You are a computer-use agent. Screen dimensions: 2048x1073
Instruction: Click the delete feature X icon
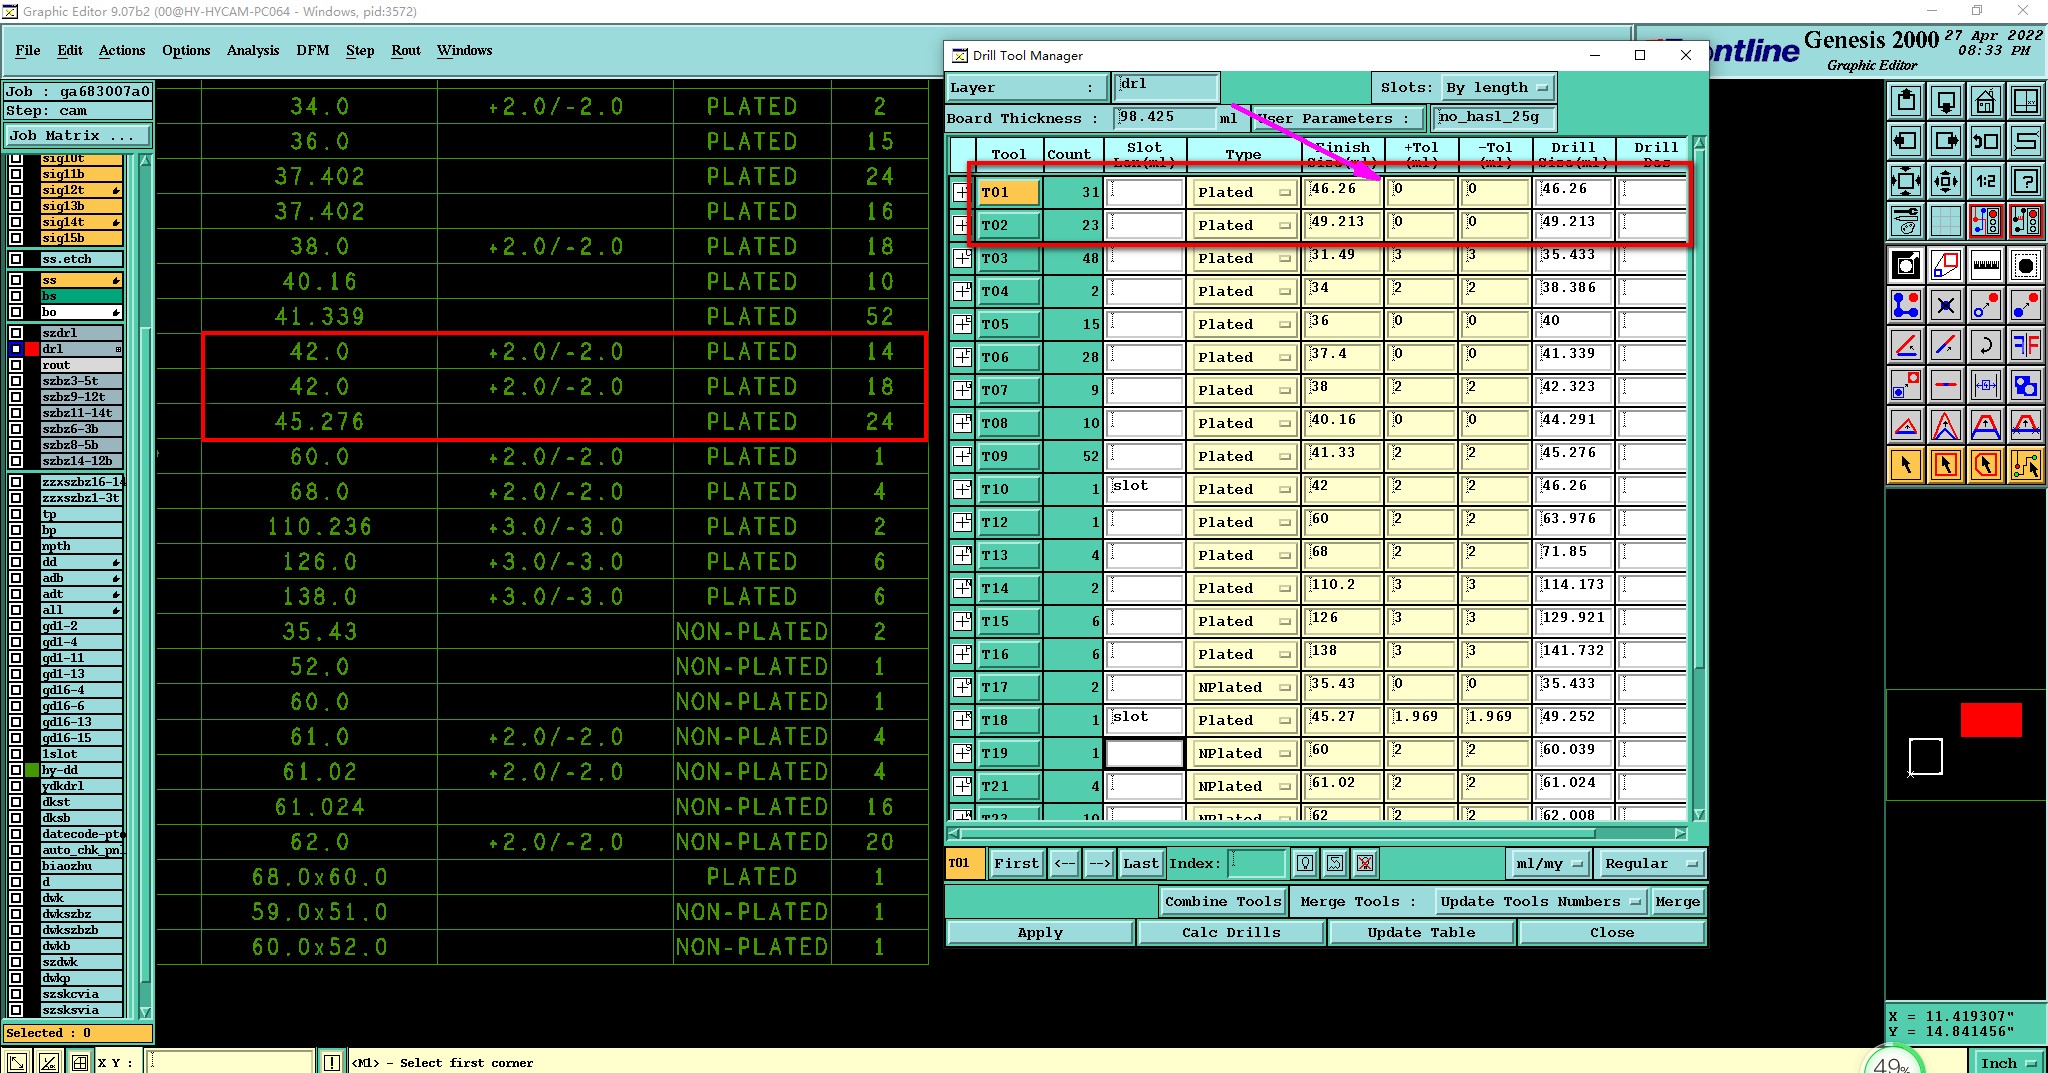point(1946,305)
